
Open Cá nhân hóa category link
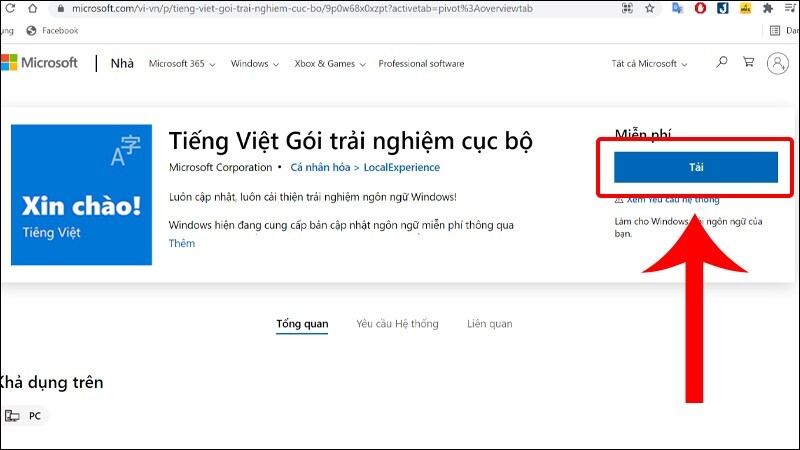(320, 167)
